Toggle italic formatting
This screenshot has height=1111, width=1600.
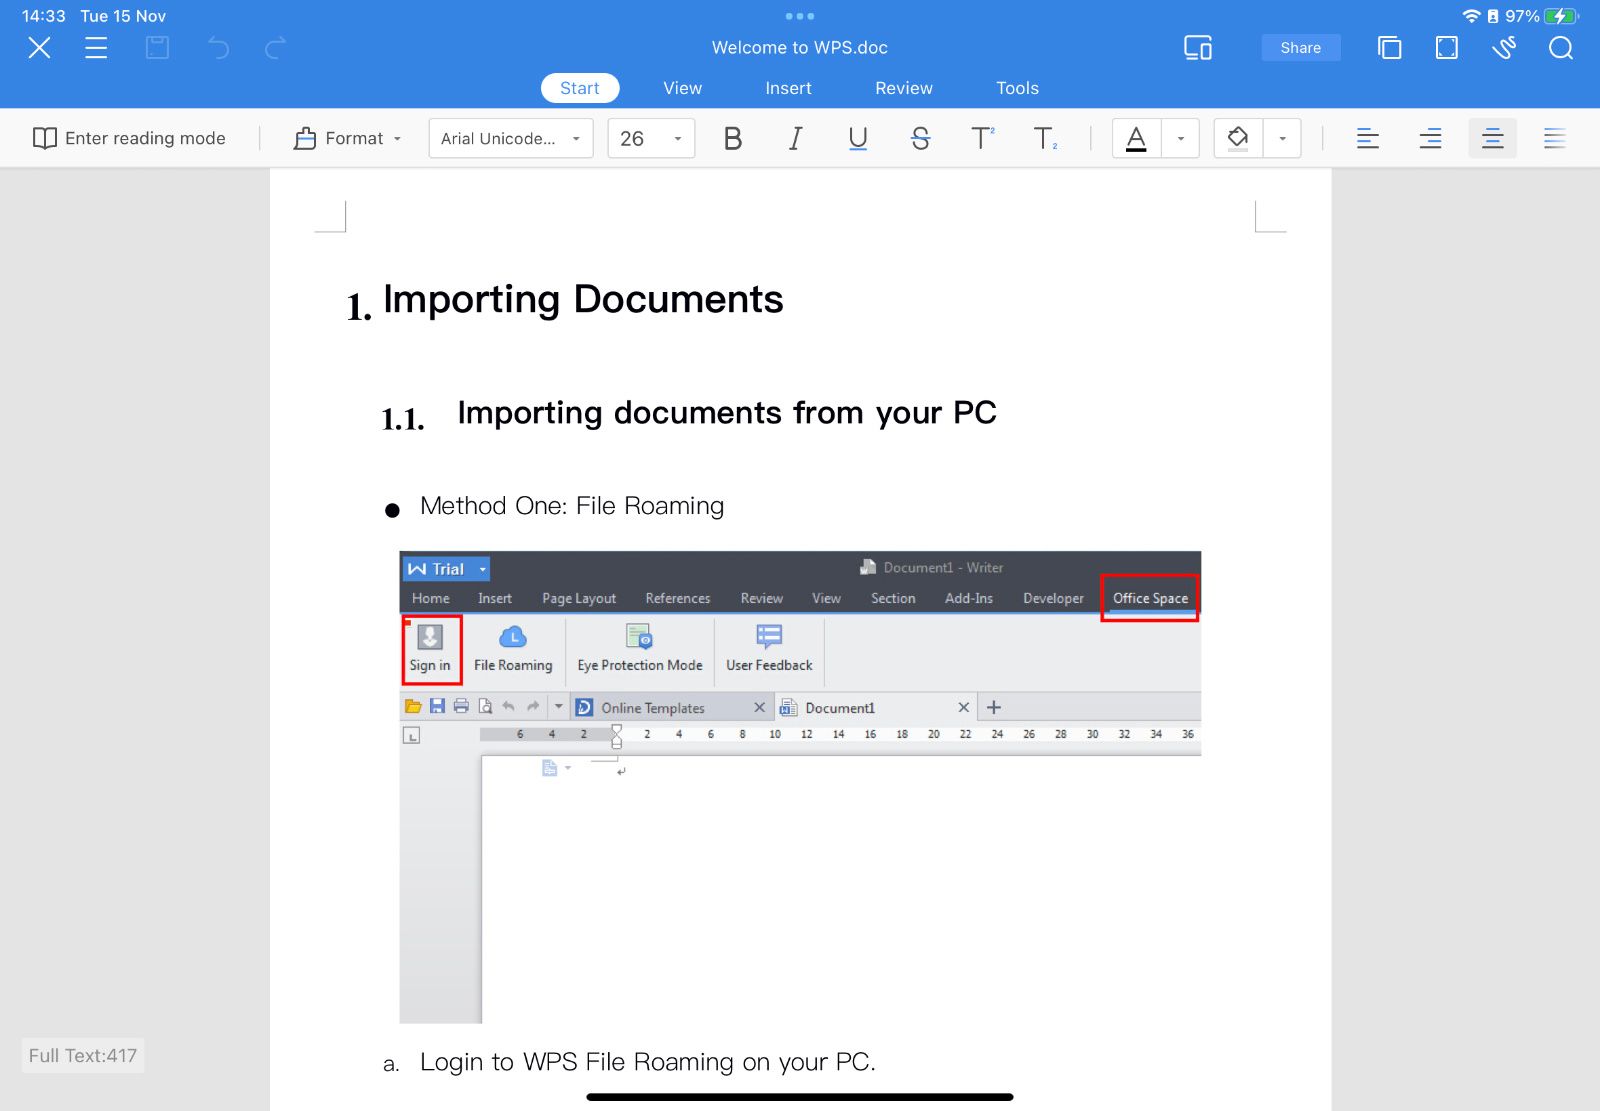[794, 138]
